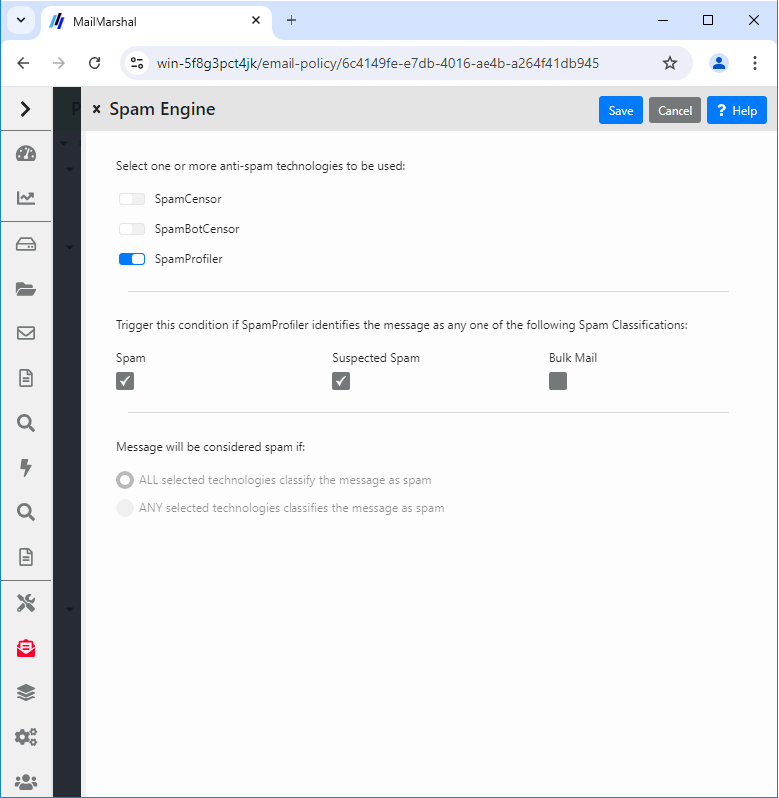This screenshot has height=798, width=779.
Task: Click the SpamCensor label text
Action: [x=188, y=199]
